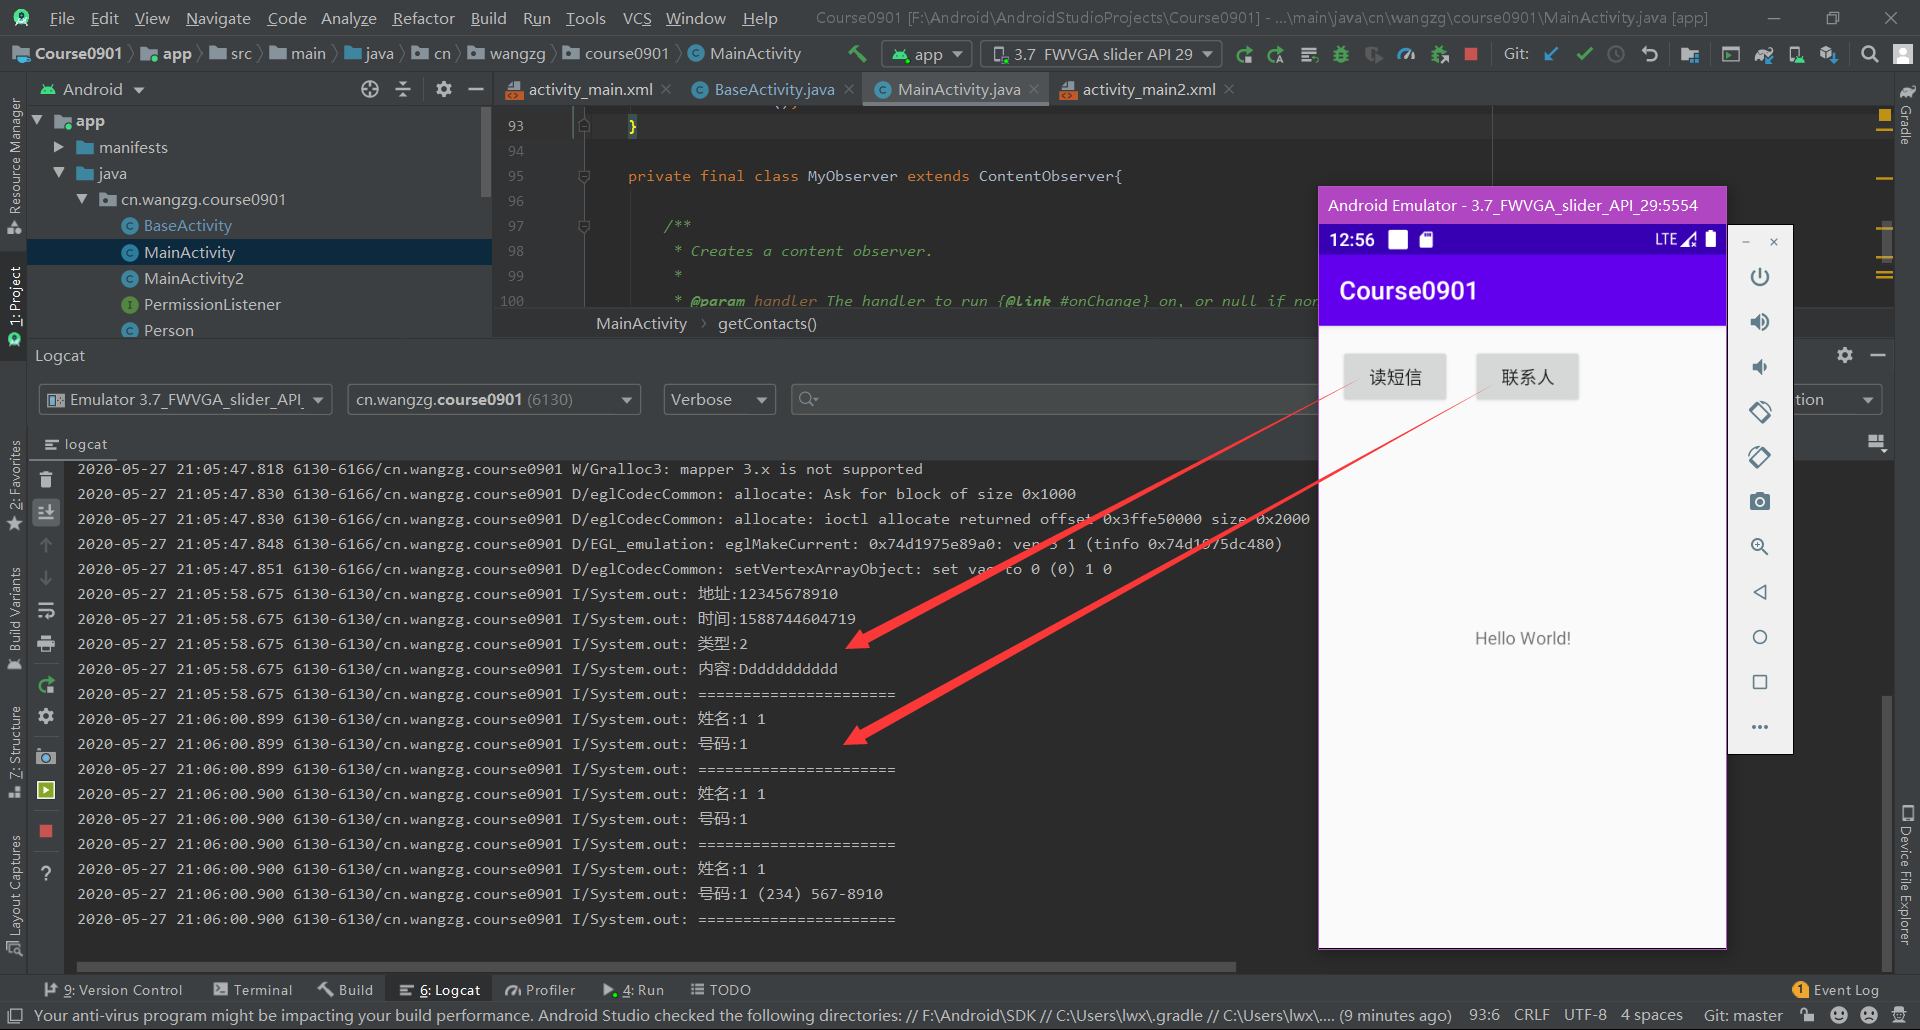This screenshot has width=1920, height=1030.
Task: Open the Terminal tool window
Action: (253, 990)
